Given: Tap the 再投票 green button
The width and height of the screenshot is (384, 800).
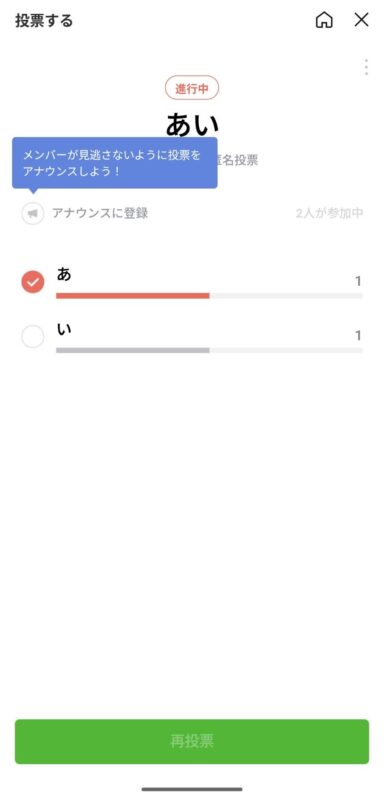Looking at the screenshot, I should (x=192, y=741).
